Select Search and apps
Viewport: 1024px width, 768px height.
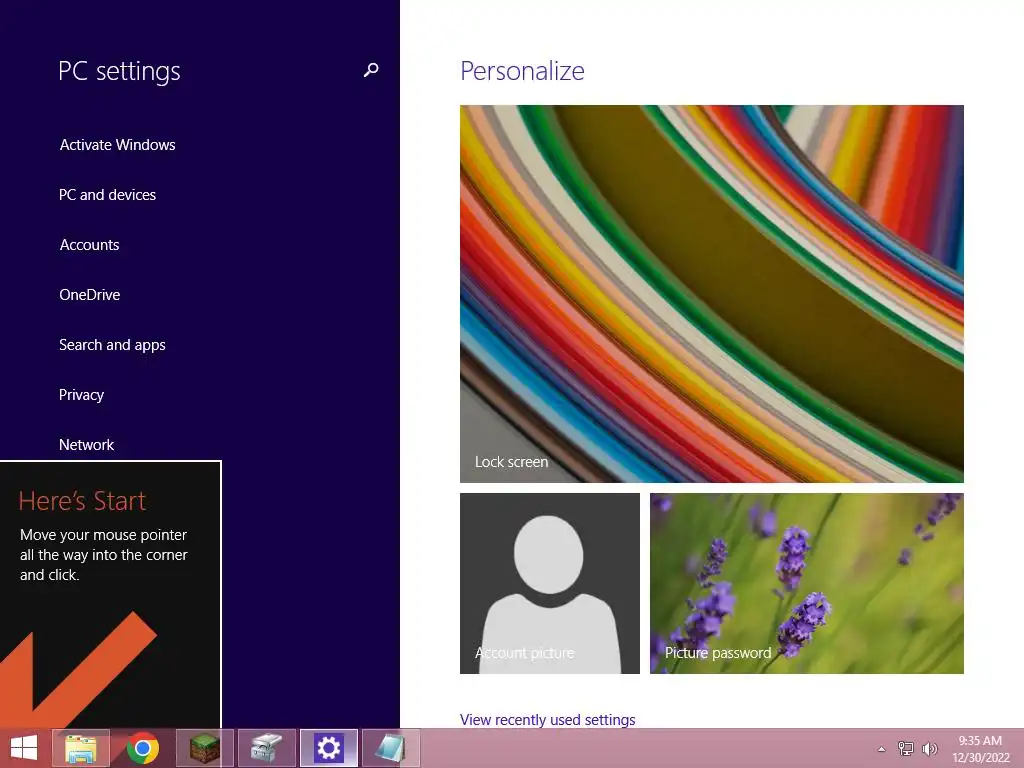(112, 345)
